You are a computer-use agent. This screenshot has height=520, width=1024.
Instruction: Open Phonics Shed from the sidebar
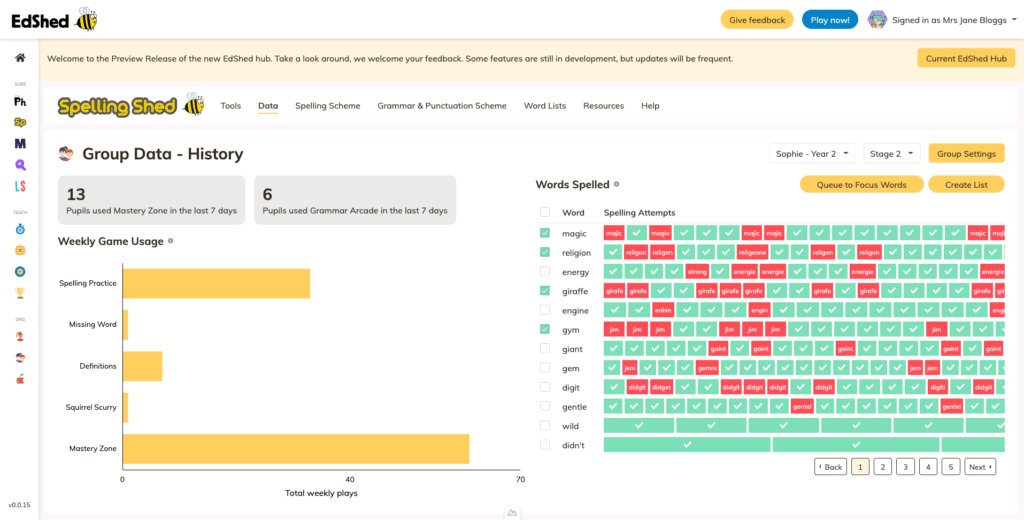(20, 101)
